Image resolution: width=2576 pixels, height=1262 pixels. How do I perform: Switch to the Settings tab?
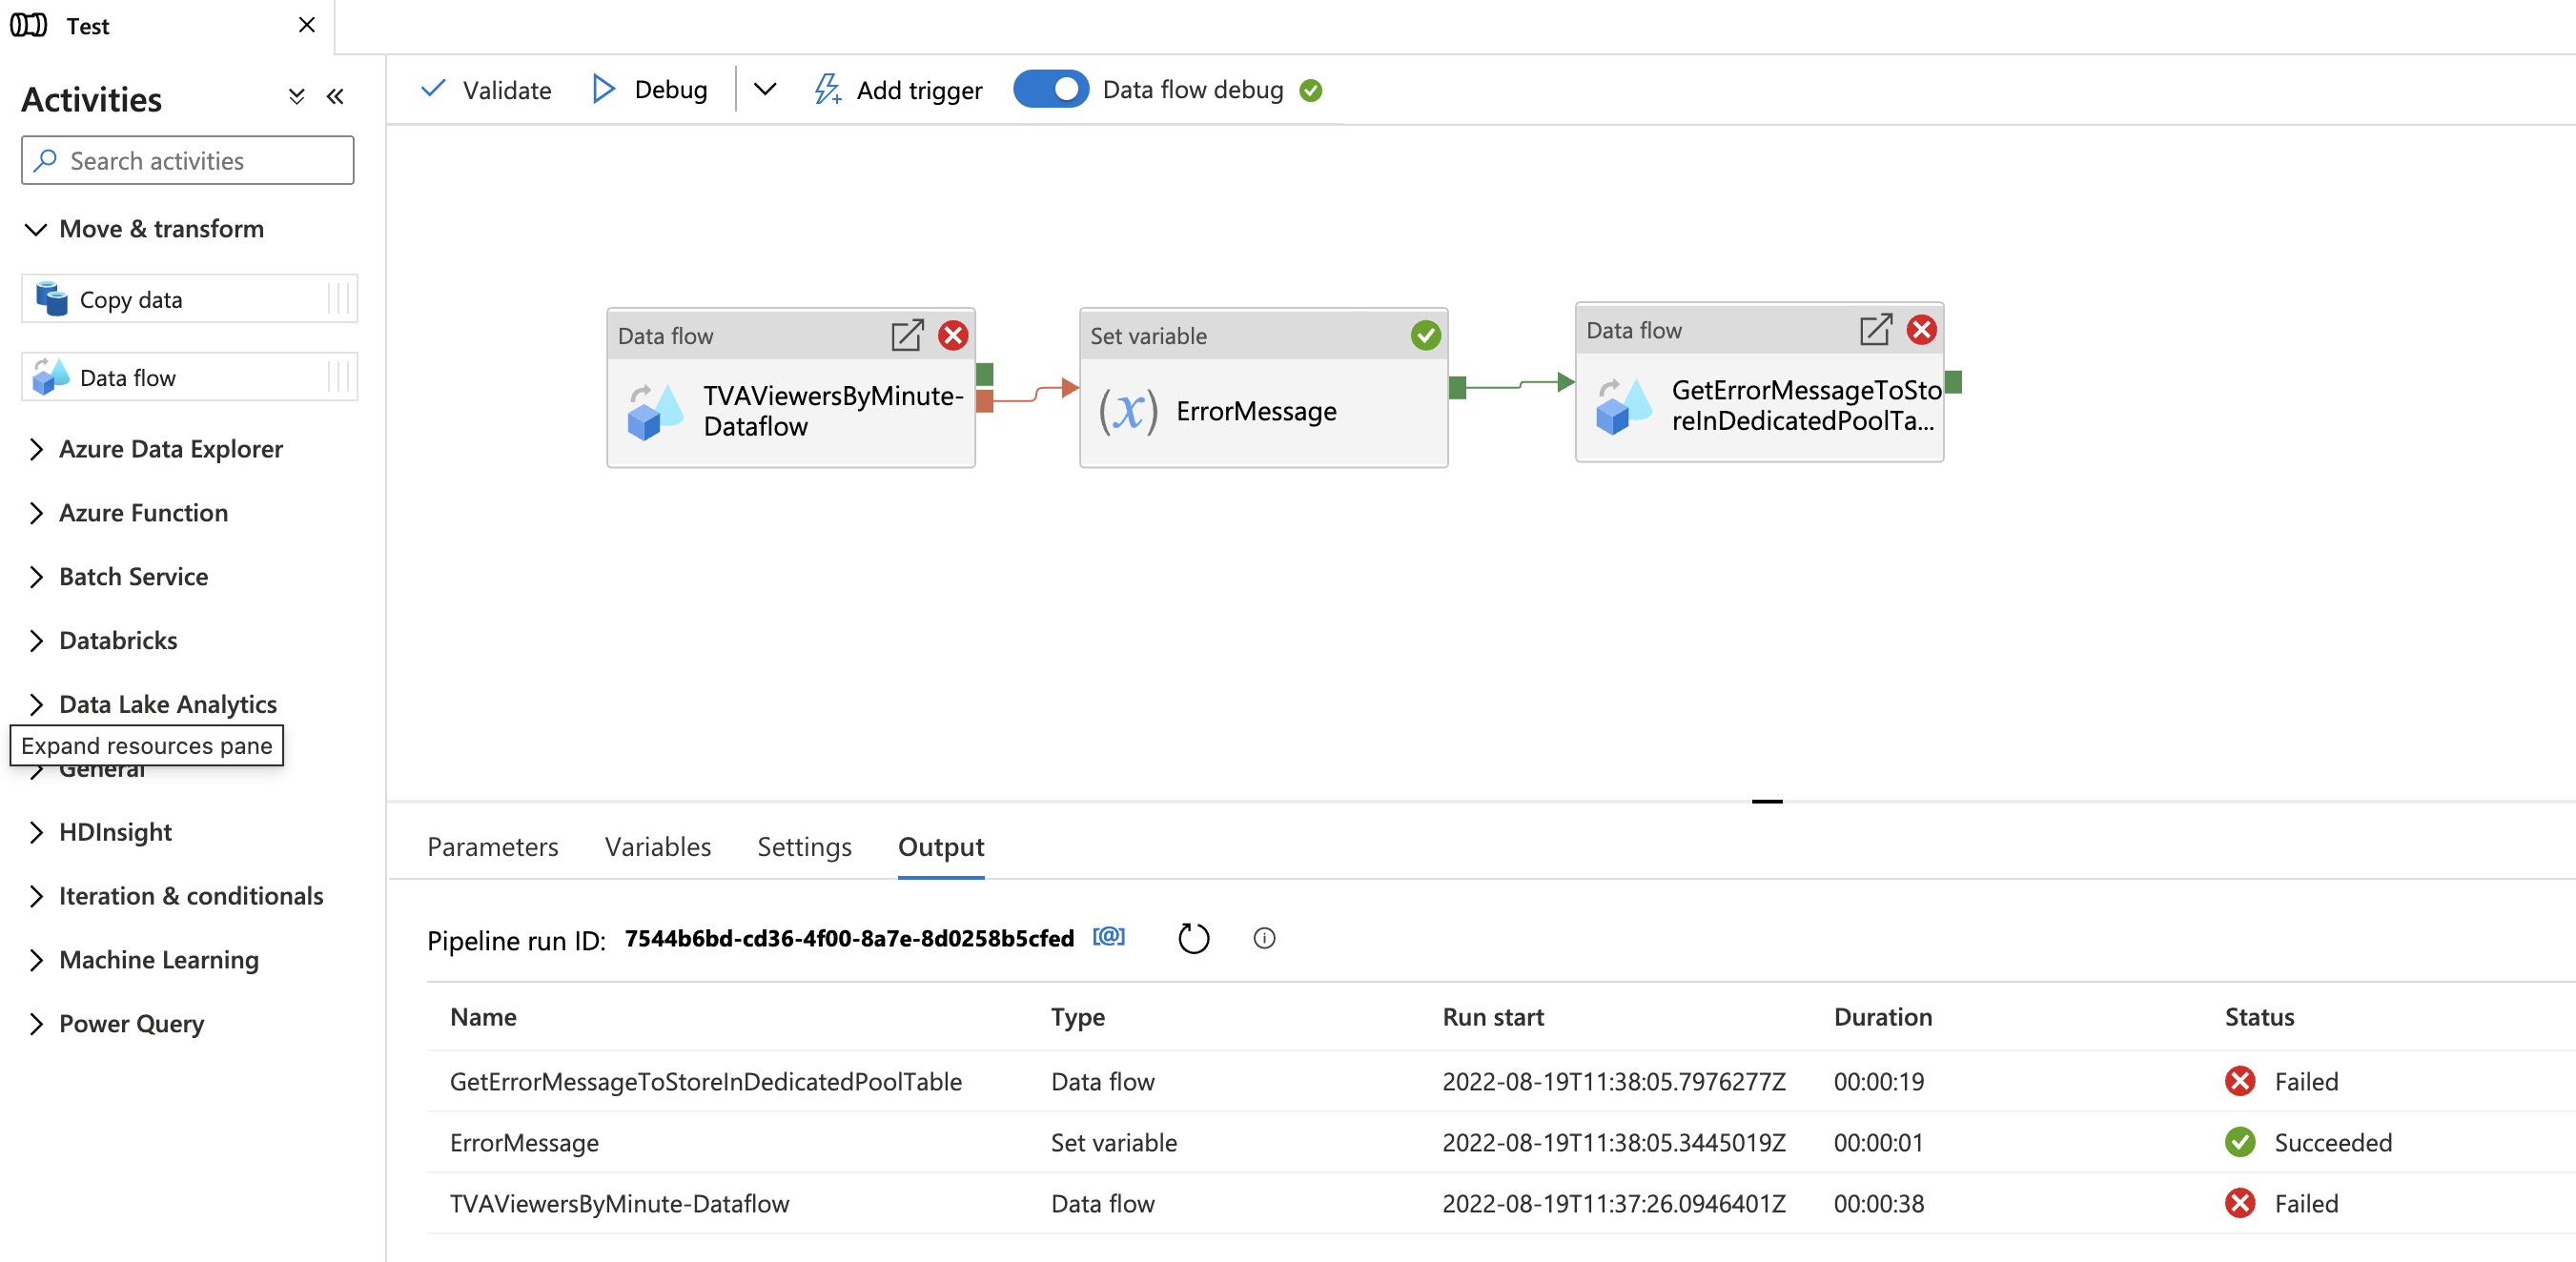tap(805, 847)
